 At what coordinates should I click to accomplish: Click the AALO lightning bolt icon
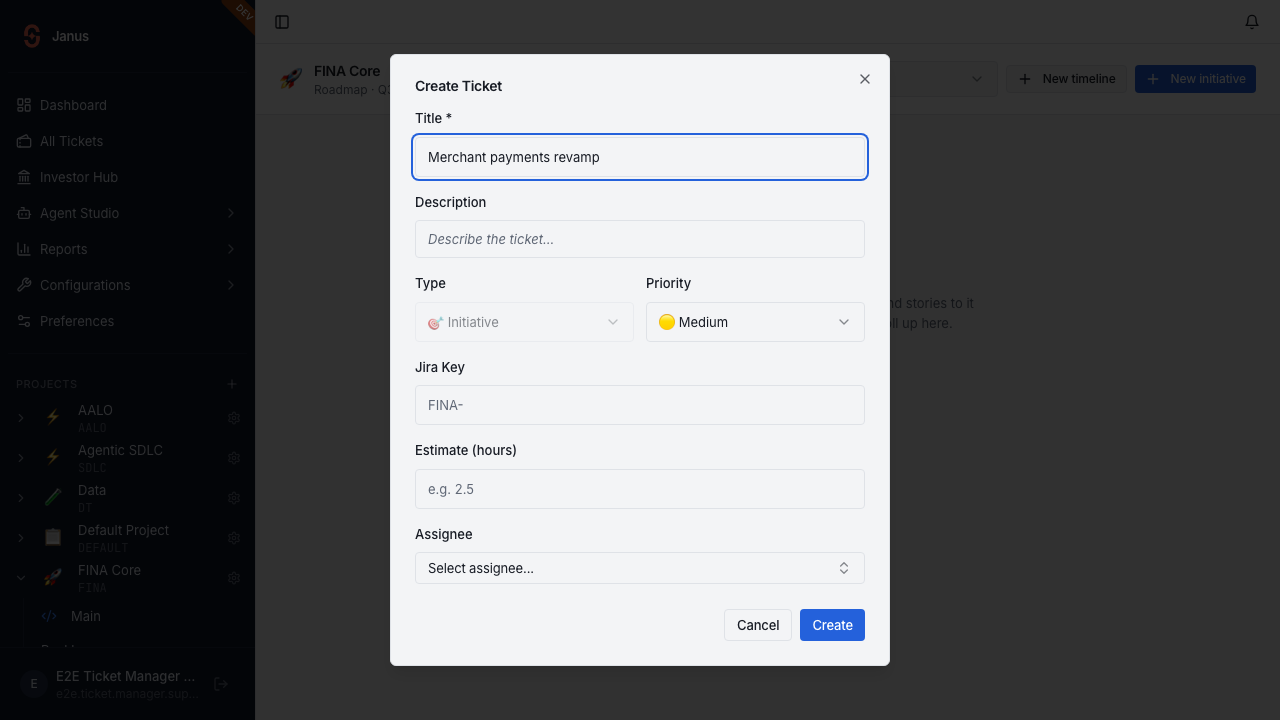[53, 418]
